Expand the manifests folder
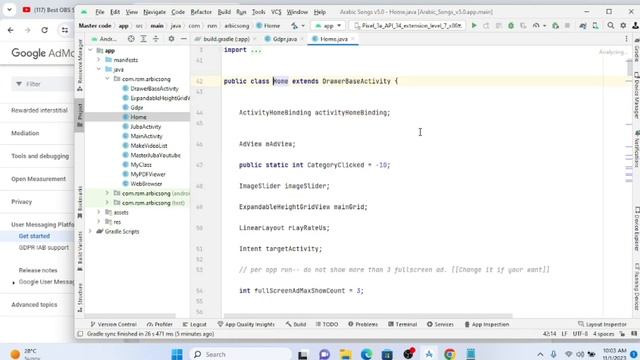This screenshot has height=360, width=640. point(99,60)
